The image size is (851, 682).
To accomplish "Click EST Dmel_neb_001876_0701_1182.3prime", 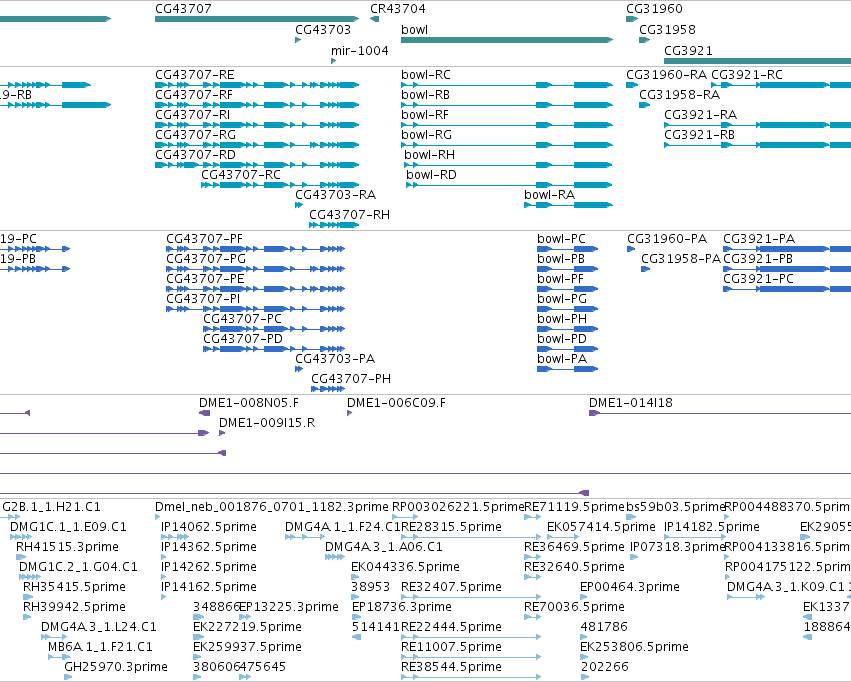I will coord(272,507).
